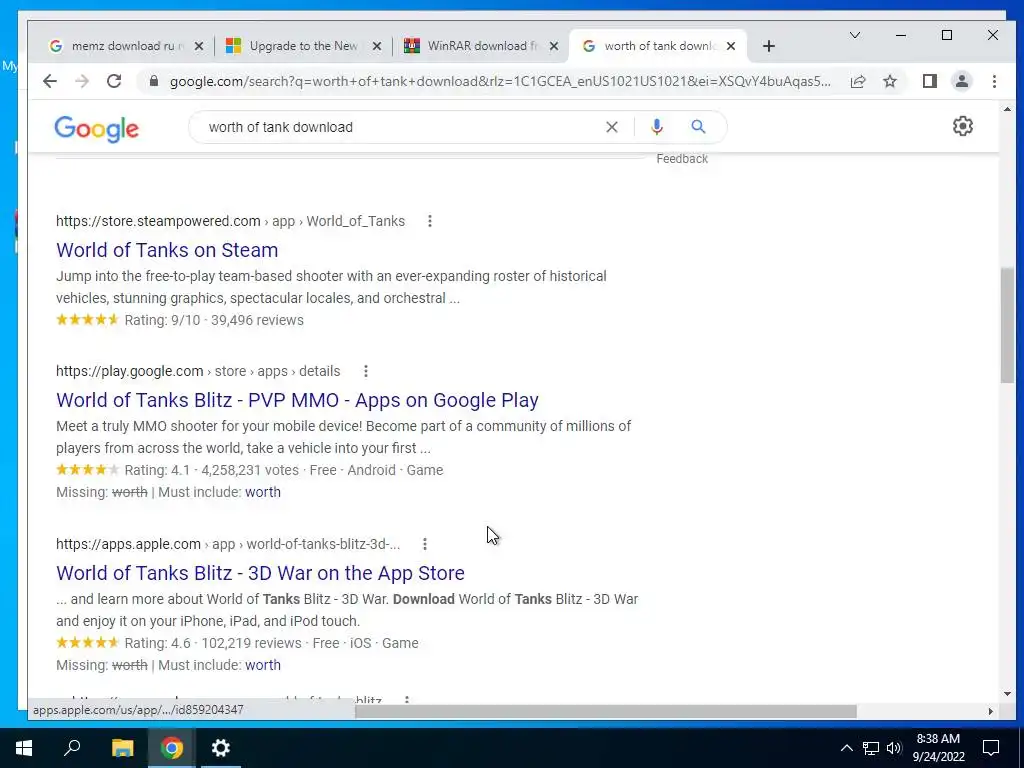Screen dimensions: 1024x768
Task: Close the Upgrade to the New tab
Action: click(377, 46)
